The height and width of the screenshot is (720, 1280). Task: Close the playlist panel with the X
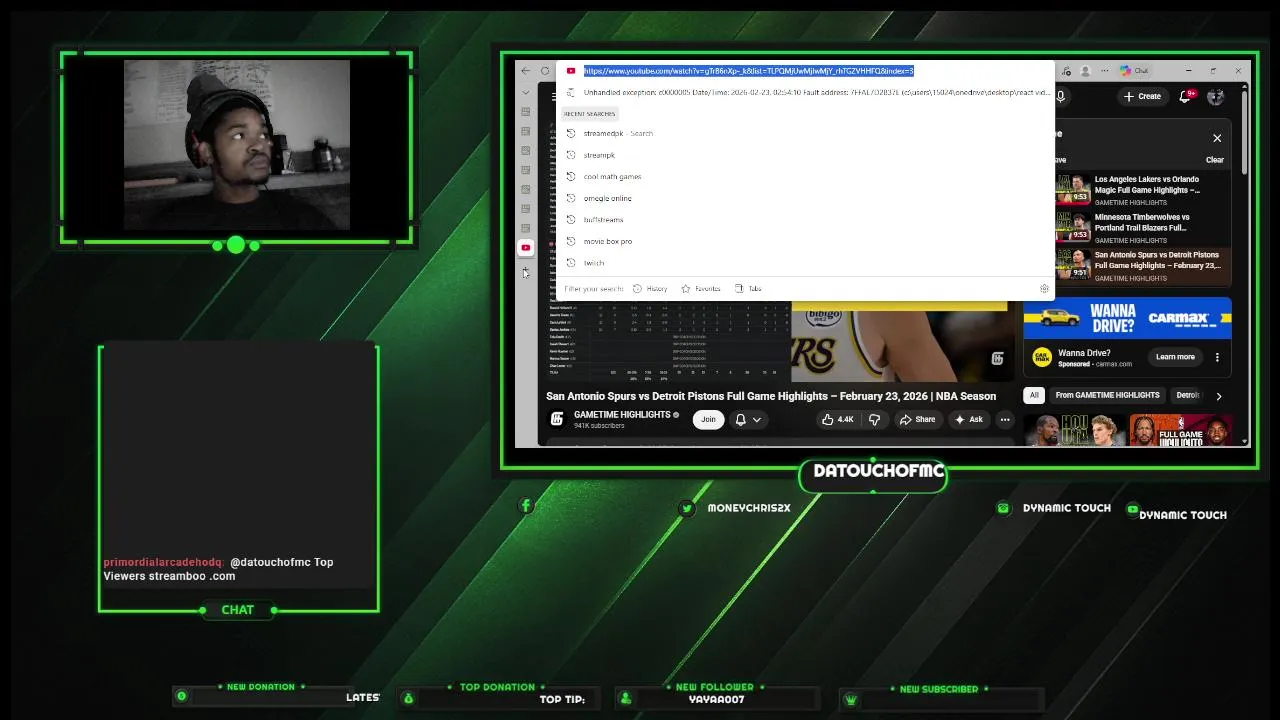tap(1217, 138)
